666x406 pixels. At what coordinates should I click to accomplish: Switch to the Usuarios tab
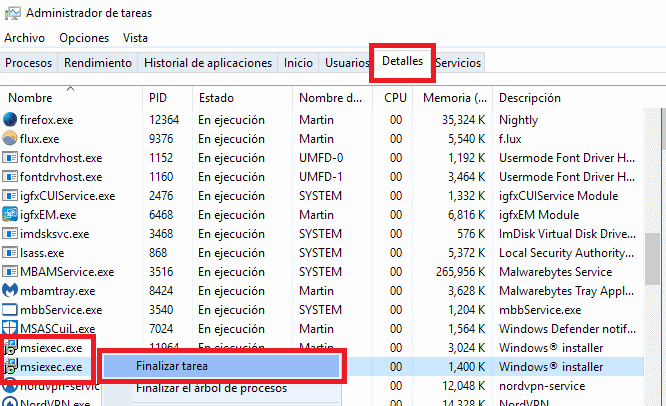coord(347,63)
